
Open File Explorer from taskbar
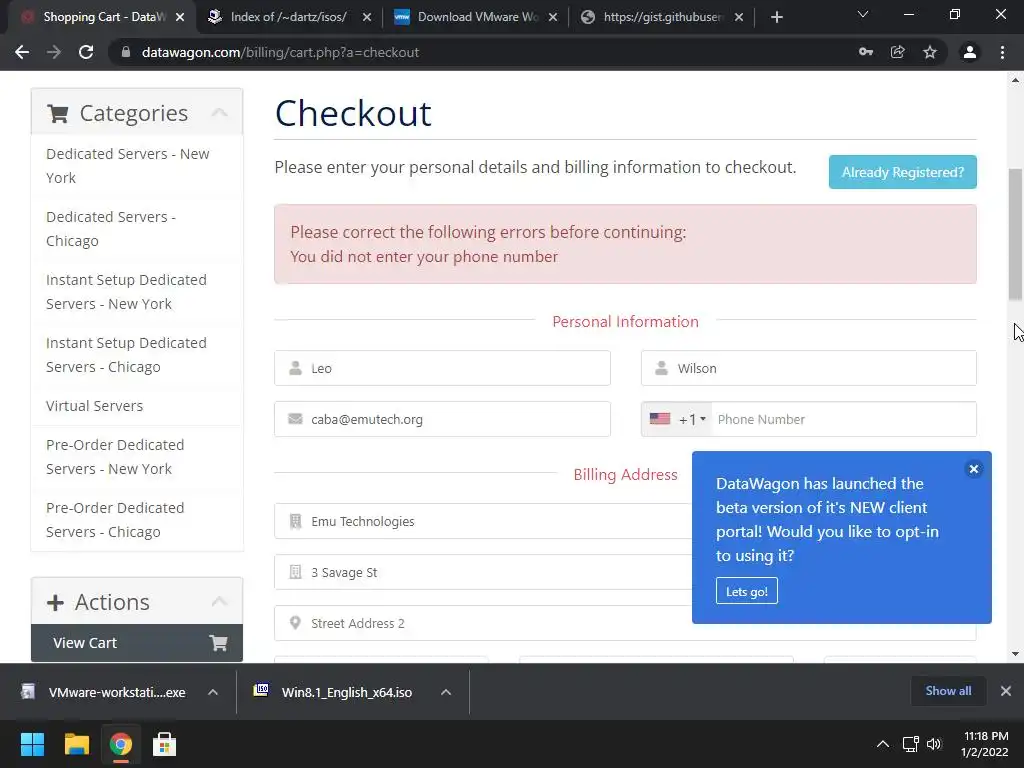point(76,744)
